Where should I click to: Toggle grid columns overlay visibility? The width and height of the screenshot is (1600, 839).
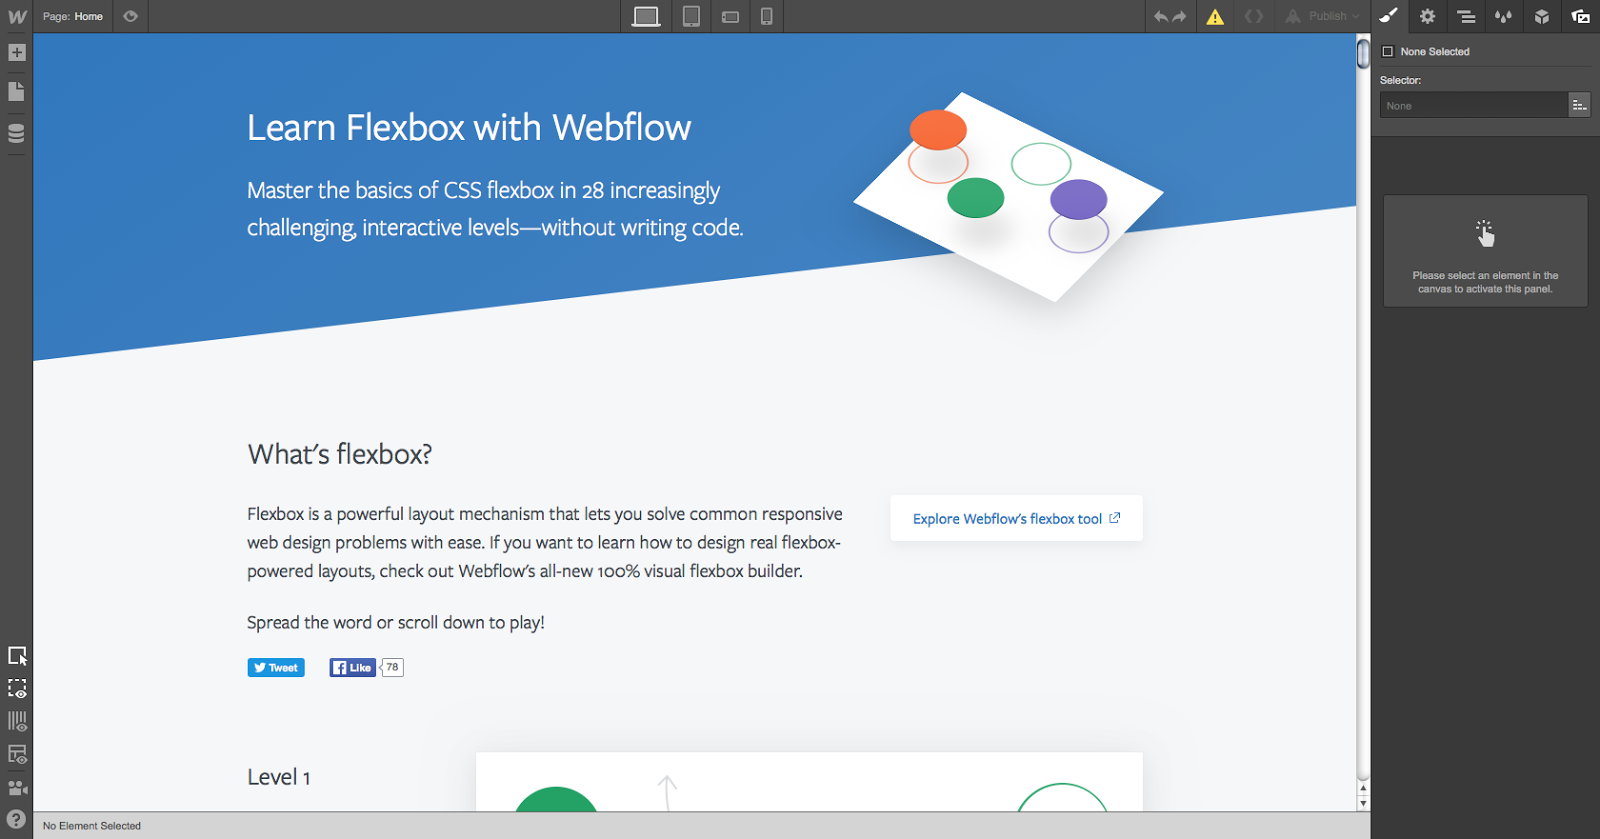(x=17, y=721)
